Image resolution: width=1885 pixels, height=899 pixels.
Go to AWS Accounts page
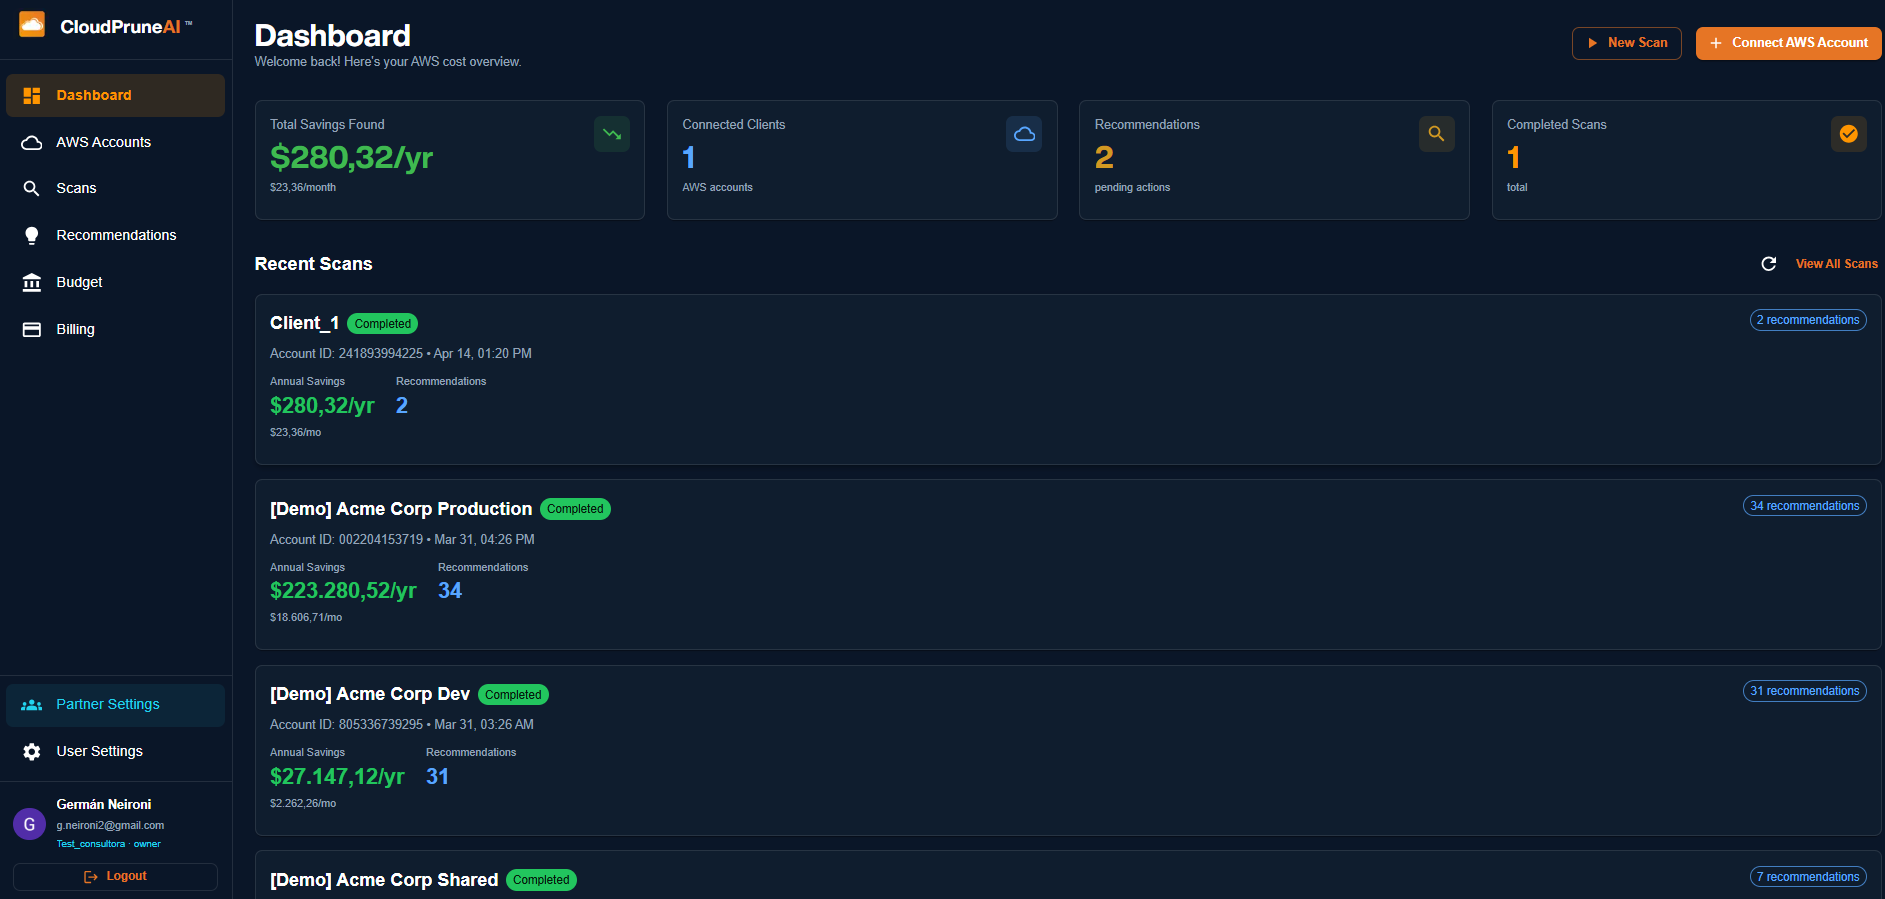[x=115, y=142]
